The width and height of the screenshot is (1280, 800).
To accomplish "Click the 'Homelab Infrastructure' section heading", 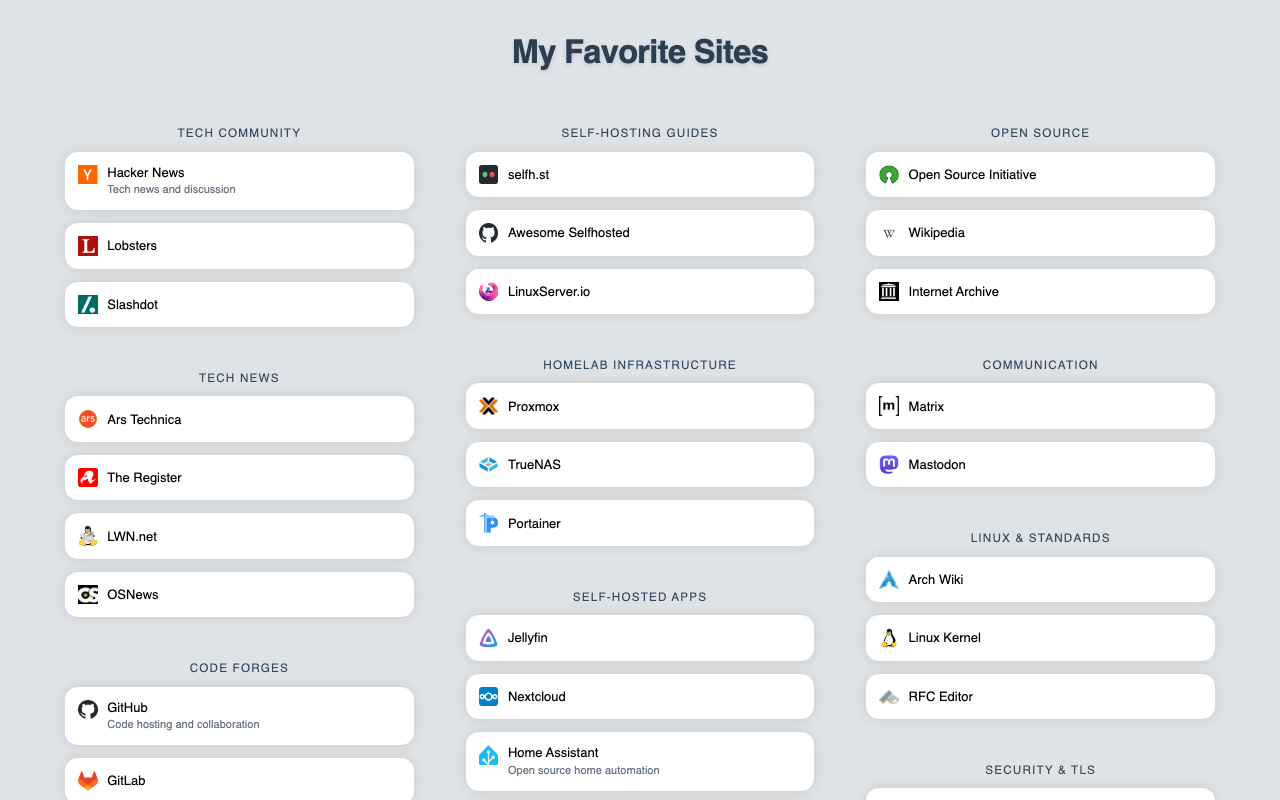I will tap(640, 365).
